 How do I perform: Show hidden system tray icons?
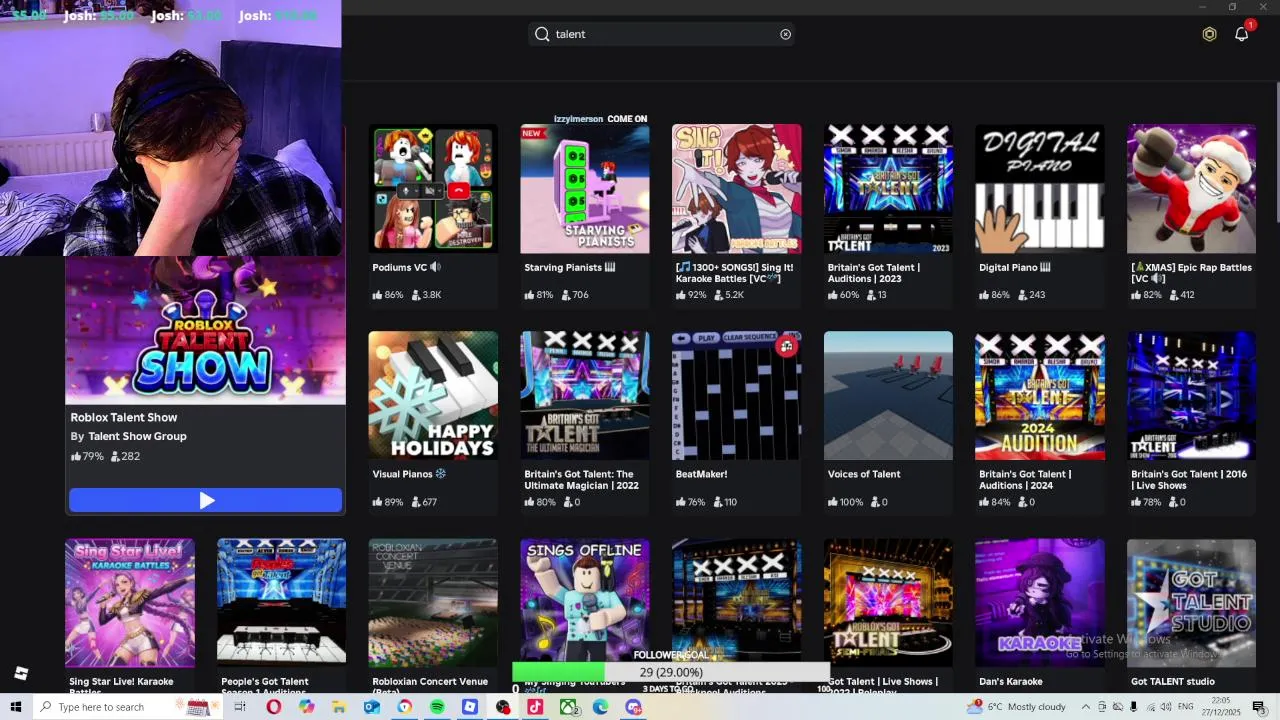pos(1086,707)
